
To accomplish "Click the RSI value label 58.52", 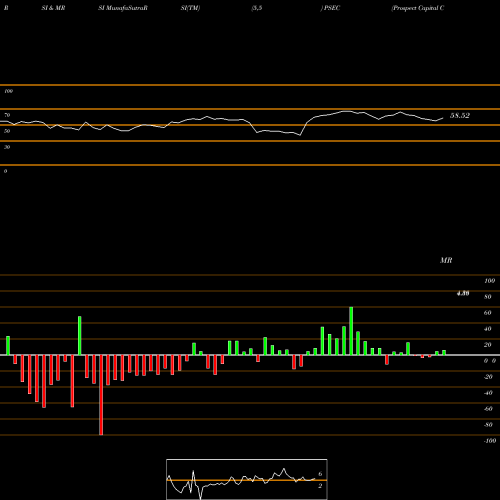I will (460, 116).
